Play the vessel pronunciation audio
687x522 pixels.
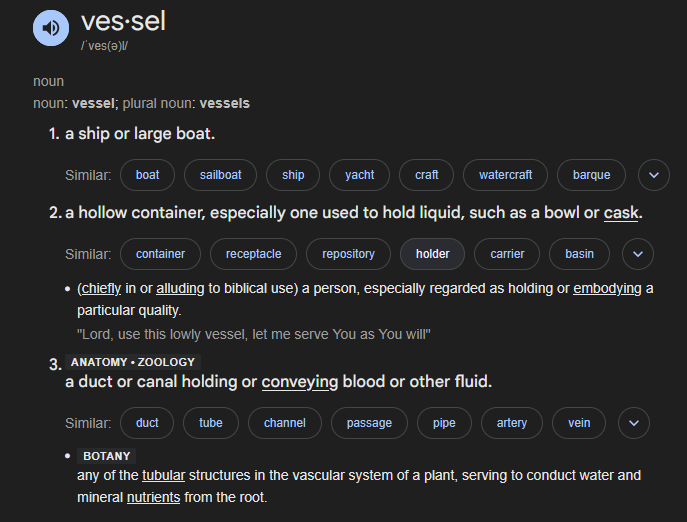coord(51,27)
